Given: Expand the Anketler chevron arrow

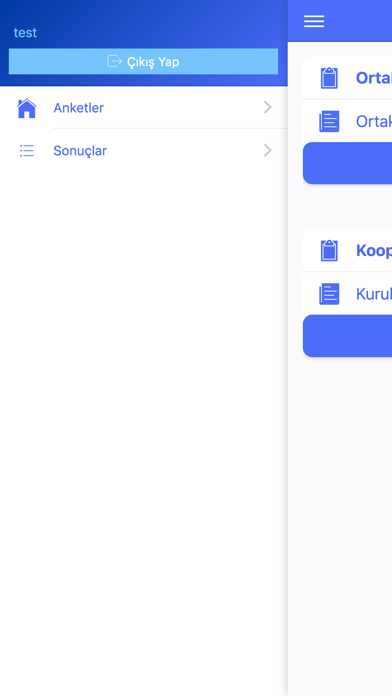Looking at the screenshot, I should pyautogui.click(x=267, y=107).
